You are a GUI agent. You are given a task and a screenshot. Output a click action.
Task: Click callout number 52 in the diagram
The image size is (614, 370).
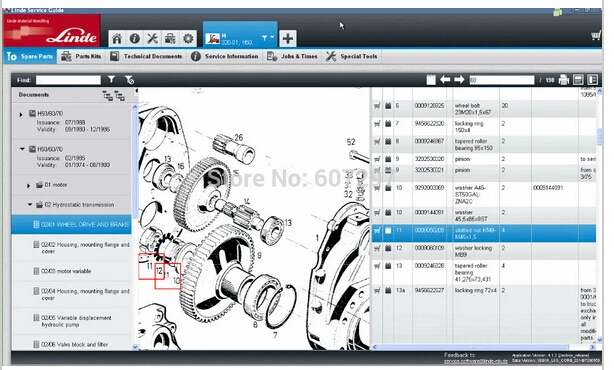(x=351, y=142)
